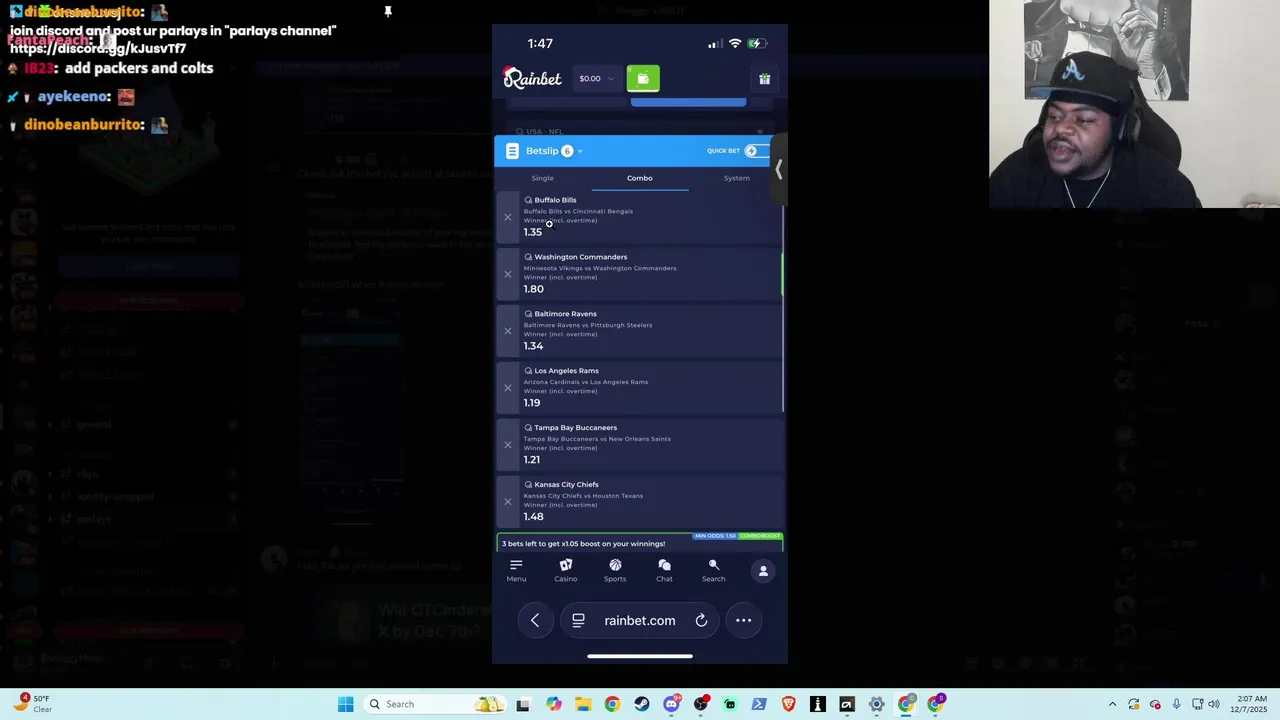Open Search in bottom navigation
1280x720 pixels.
(713, 570)
